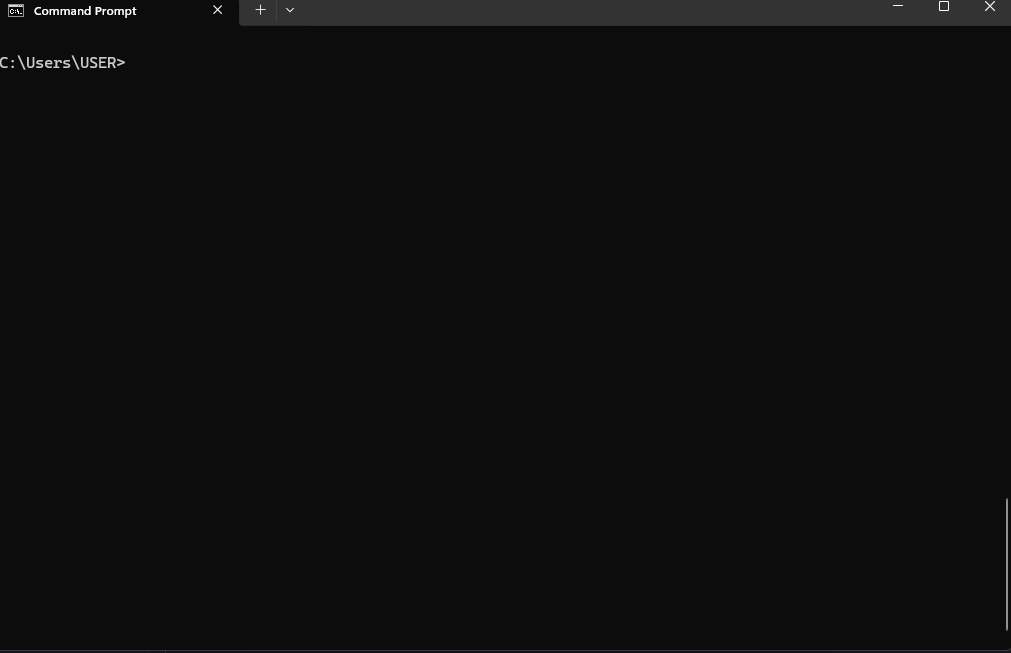This screenshot has height=653, width=1011.
Task: Click the scrollbar track above the thumb
Action: pyautogui.click(x=1006, y=258)
